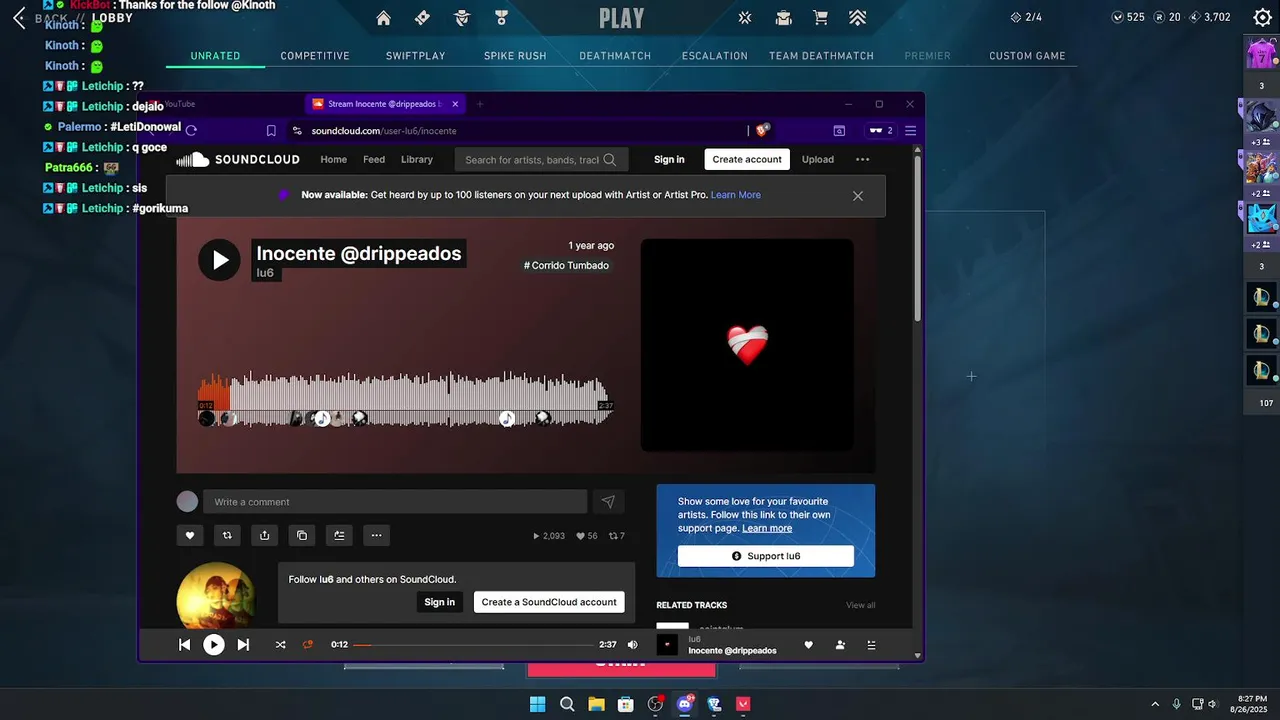Seek on the bottom player progress bar
Screen dimensions: 1280x720
[x=473, y=645]
